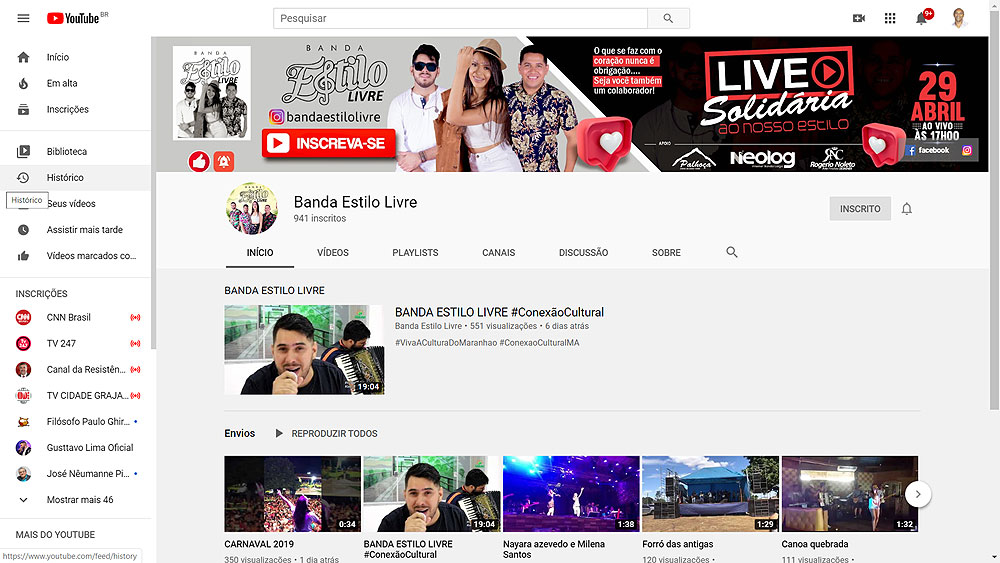1000x563 pixels.
Task: Switch to the DISCUSSÃO tab
Action: click(584, 252)
